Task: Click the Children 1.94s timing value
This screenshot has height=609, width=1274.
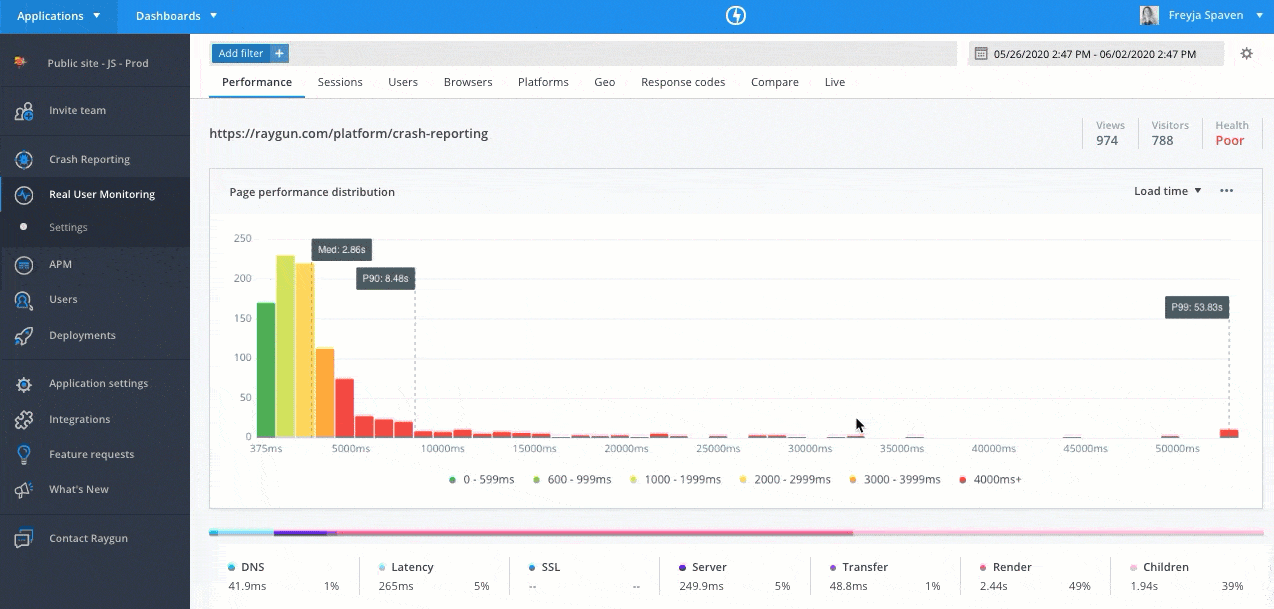Action: click(x=1142, y=587)
